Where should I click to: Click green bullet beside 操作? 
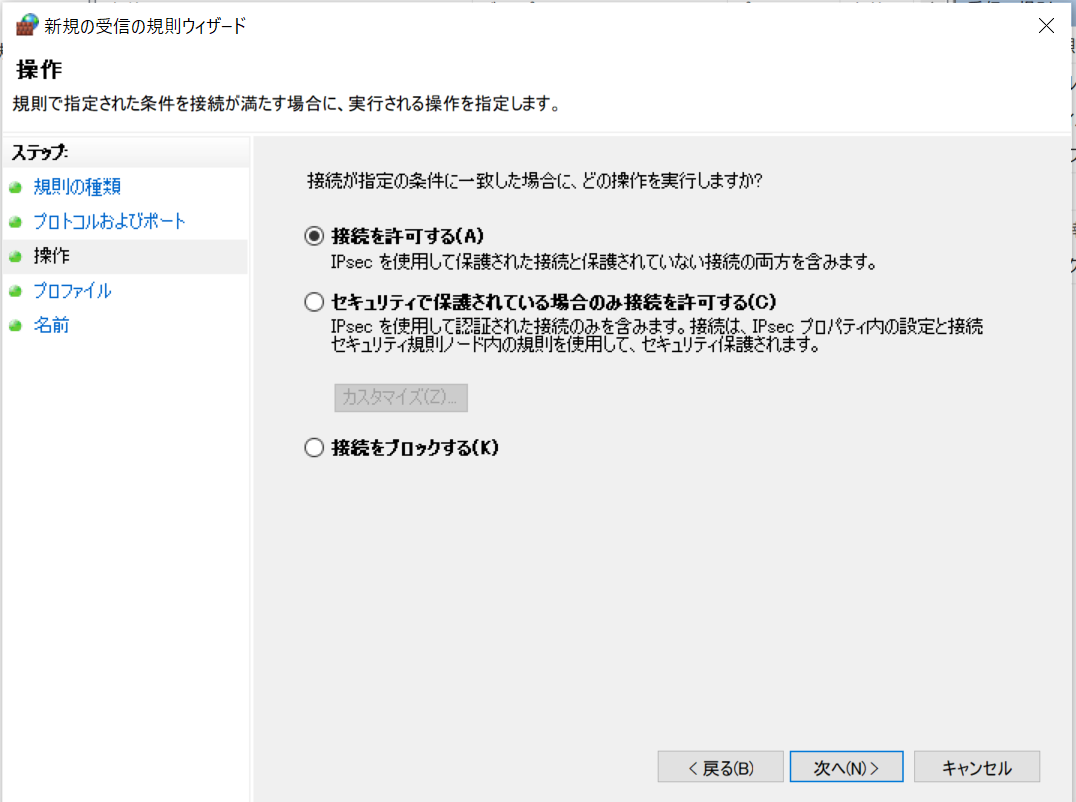click(16, 257)
